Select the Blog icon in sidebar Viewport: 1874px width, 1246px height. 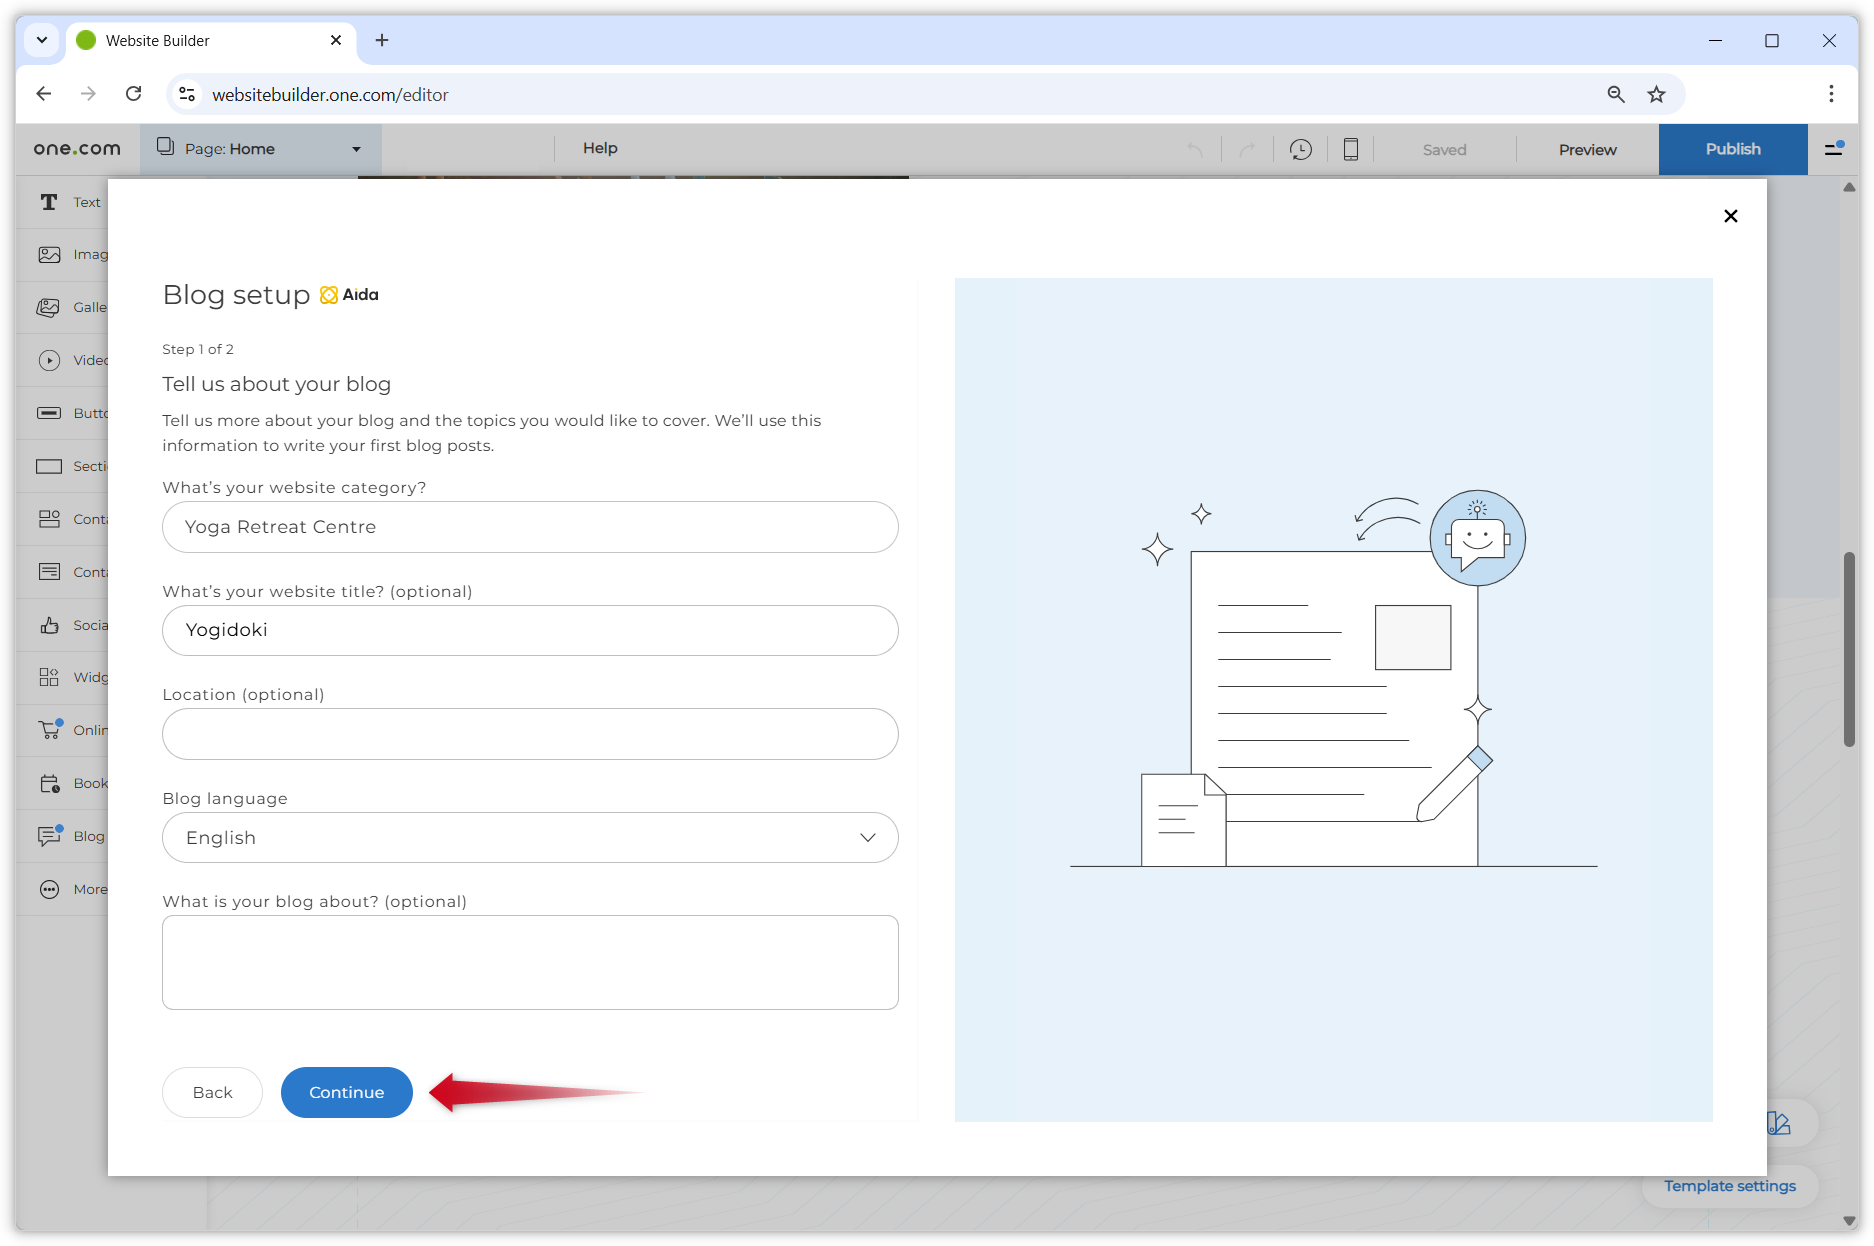(x=49, y=836)
